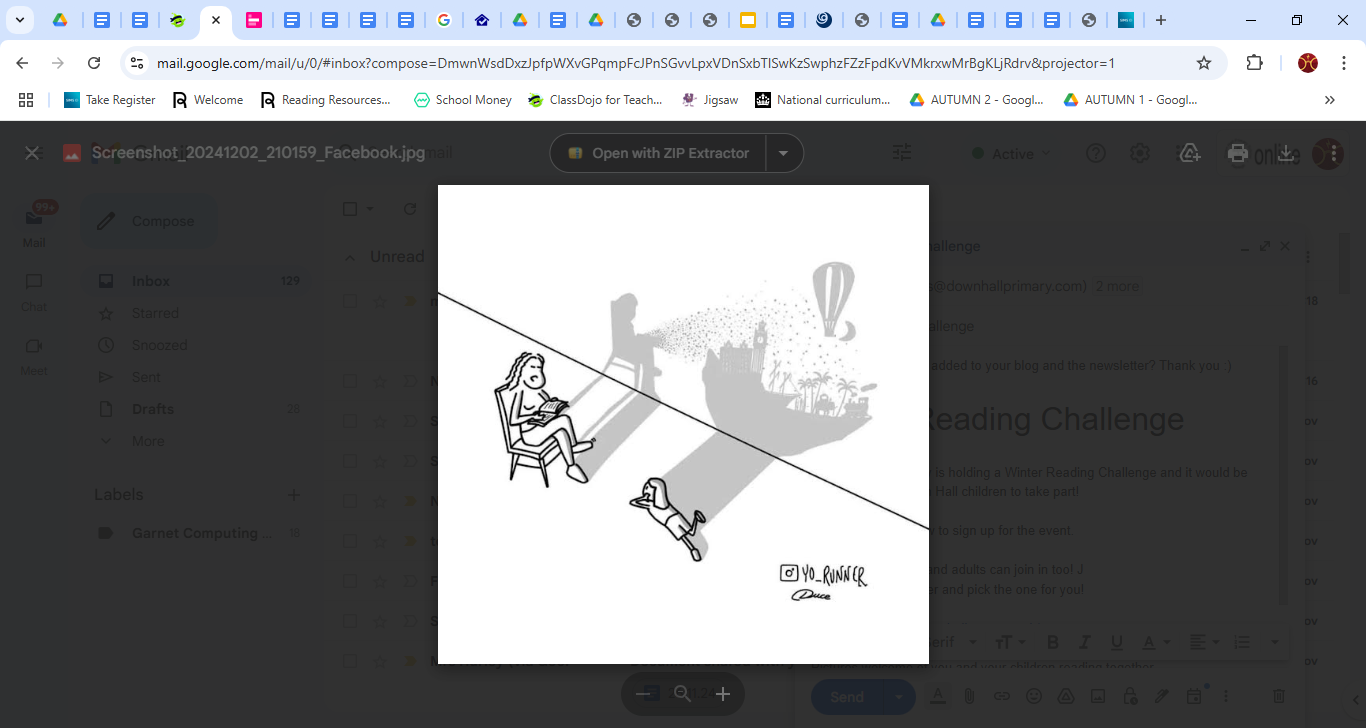Go forward in the browser
The image size is (1366, 728).
(x=58, y=63)
